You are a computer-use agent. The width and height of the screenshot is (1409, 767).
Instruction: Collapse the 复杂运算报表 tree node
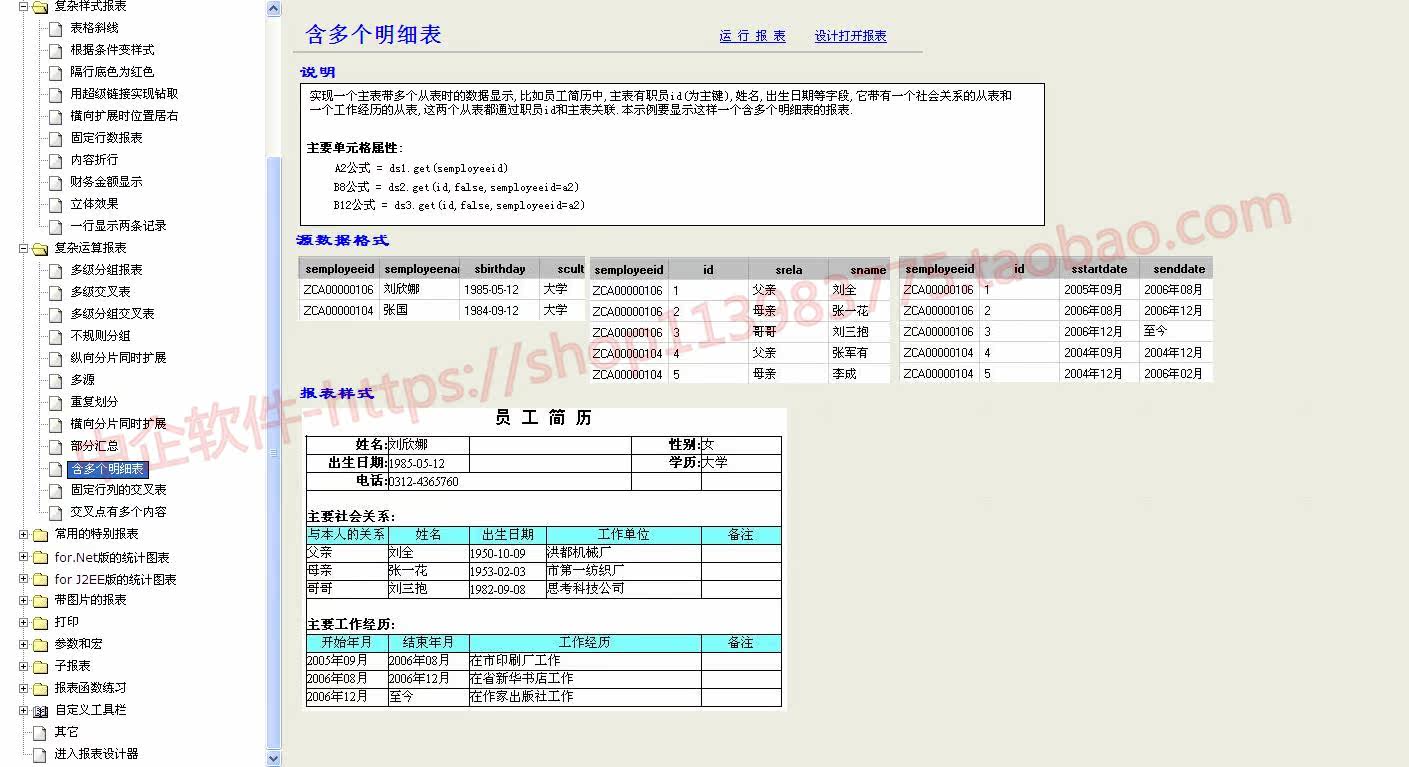click(23, 248)
